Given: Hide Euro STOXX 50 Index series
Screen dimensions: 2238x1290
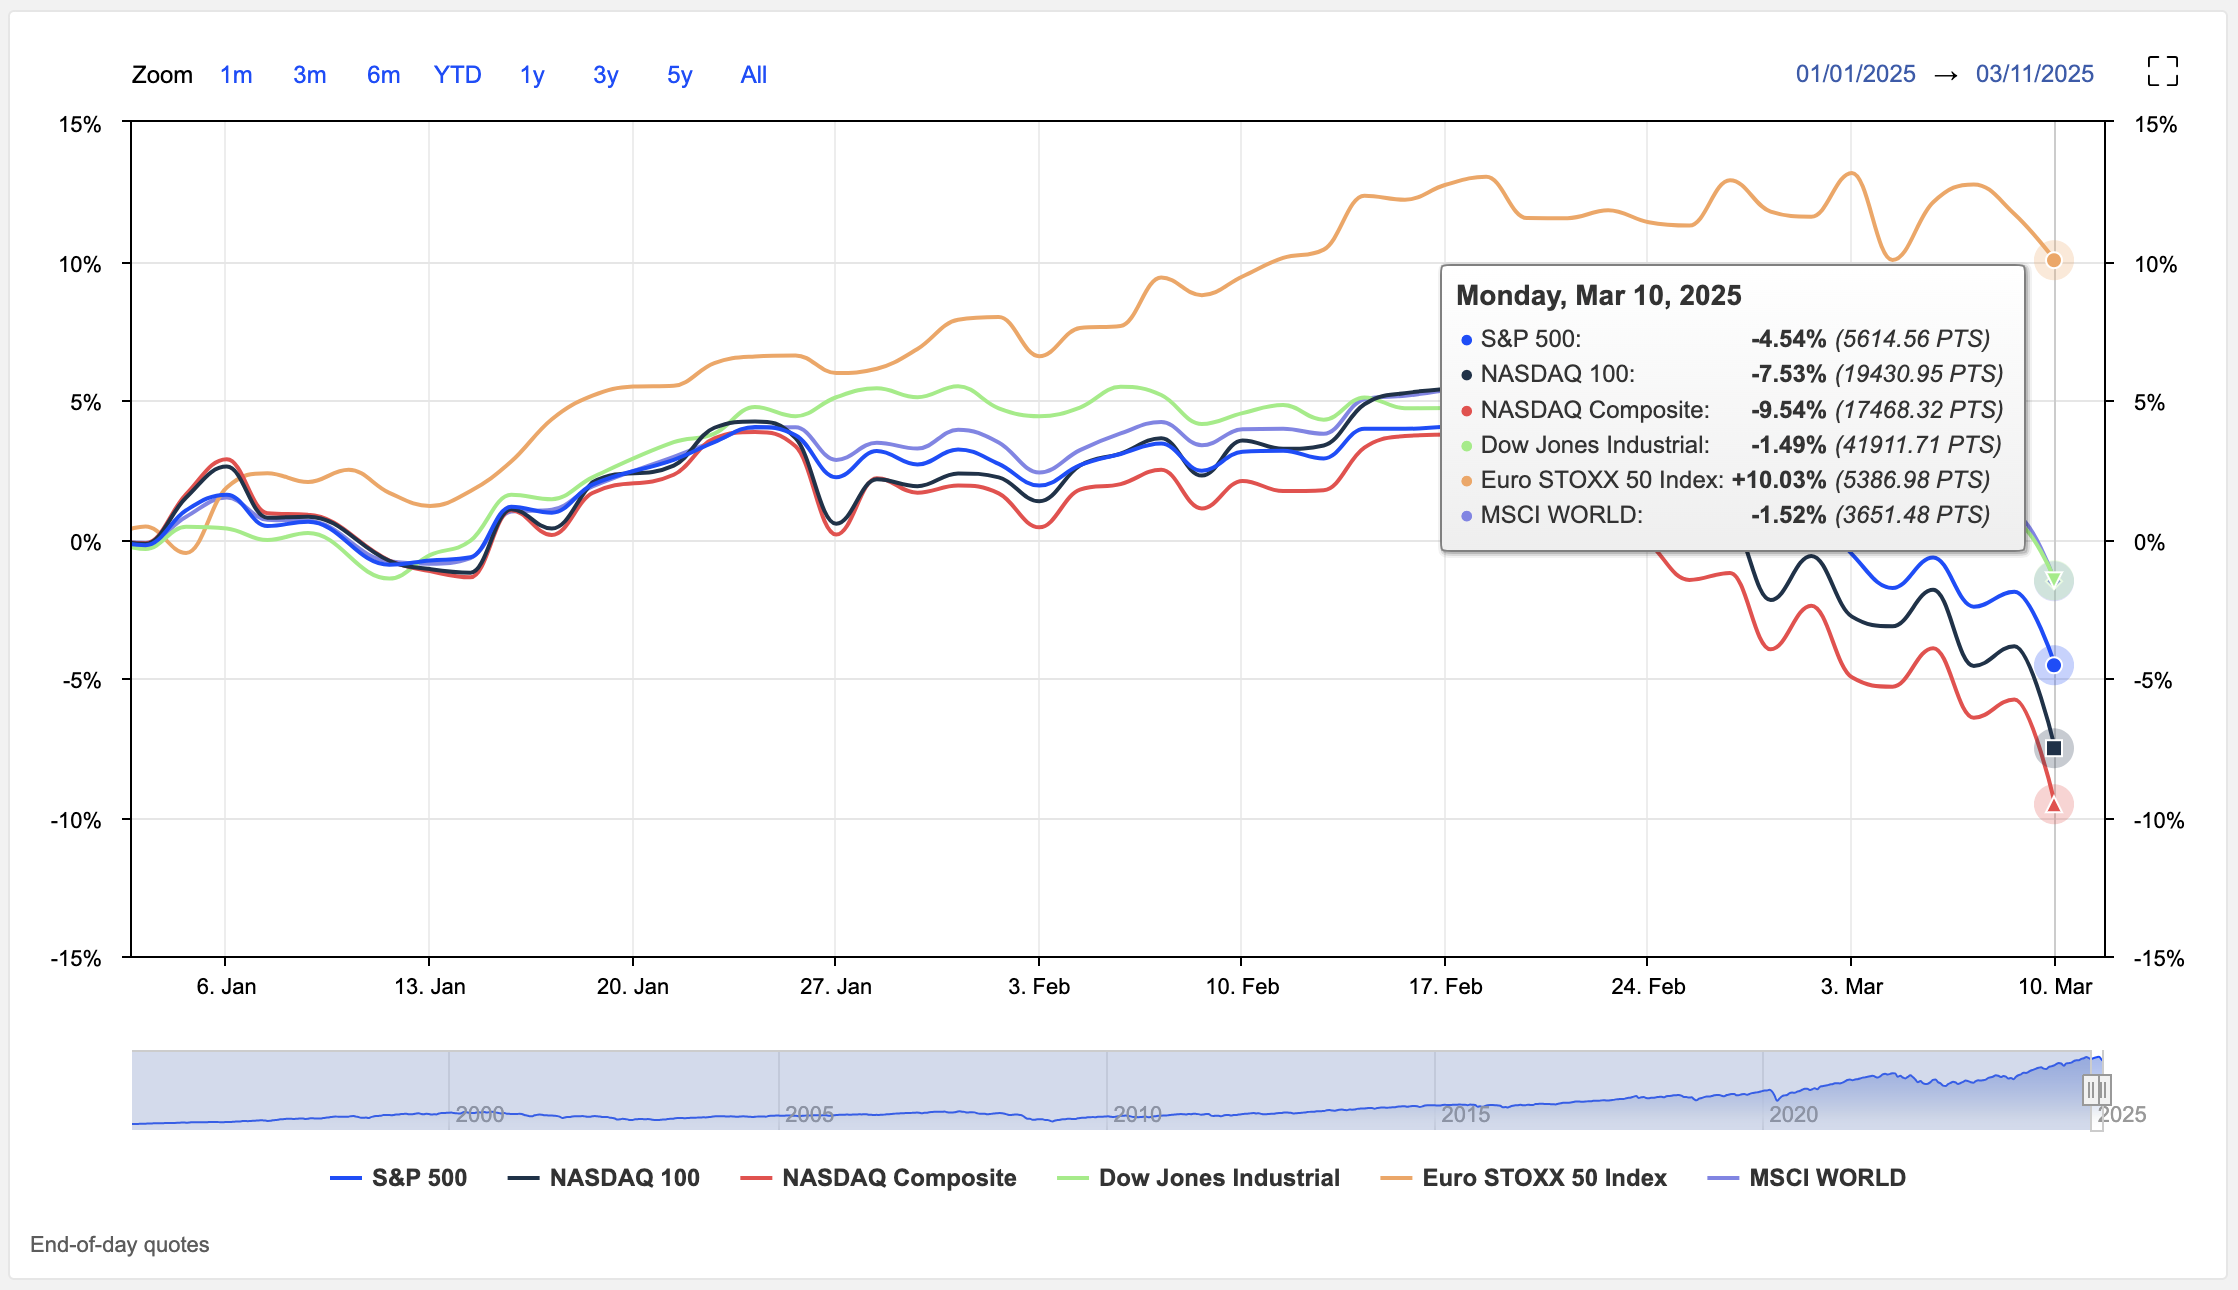Looking at the screenshot, I should coord(1523,1178).
